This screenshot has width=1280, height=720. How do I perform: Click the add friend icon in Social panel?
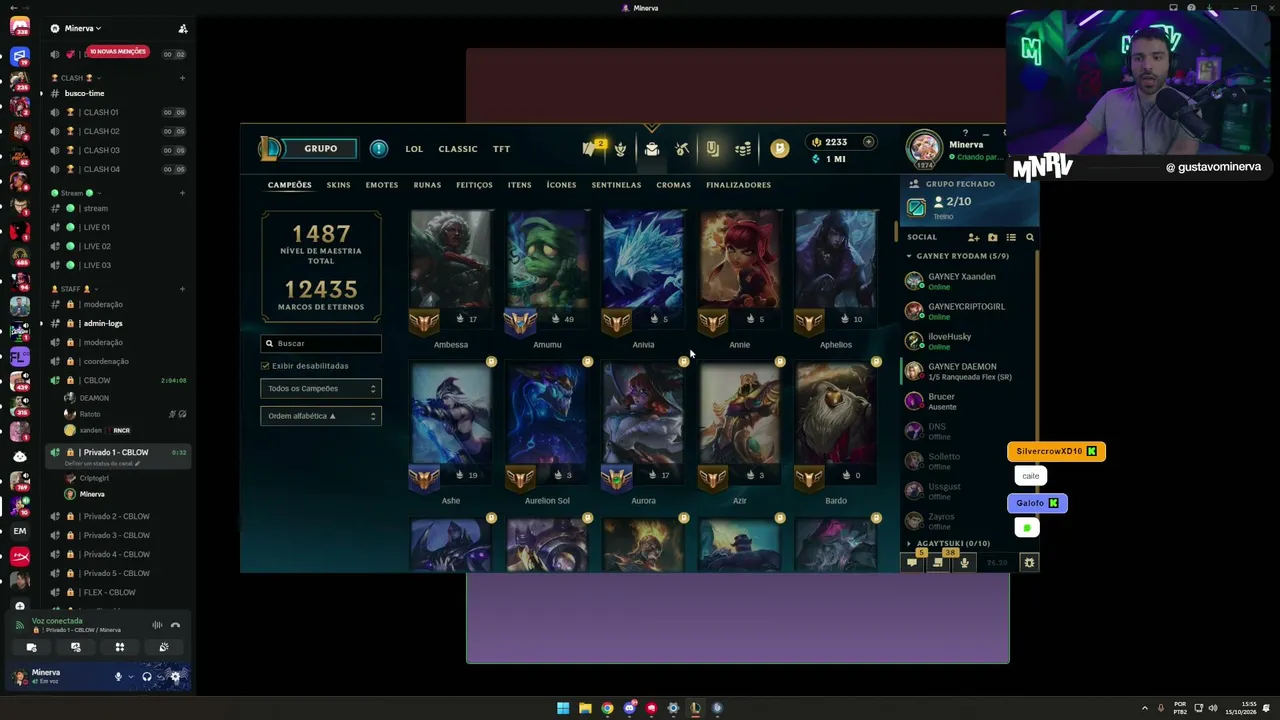pyautogui.click(x=973, y=238)
